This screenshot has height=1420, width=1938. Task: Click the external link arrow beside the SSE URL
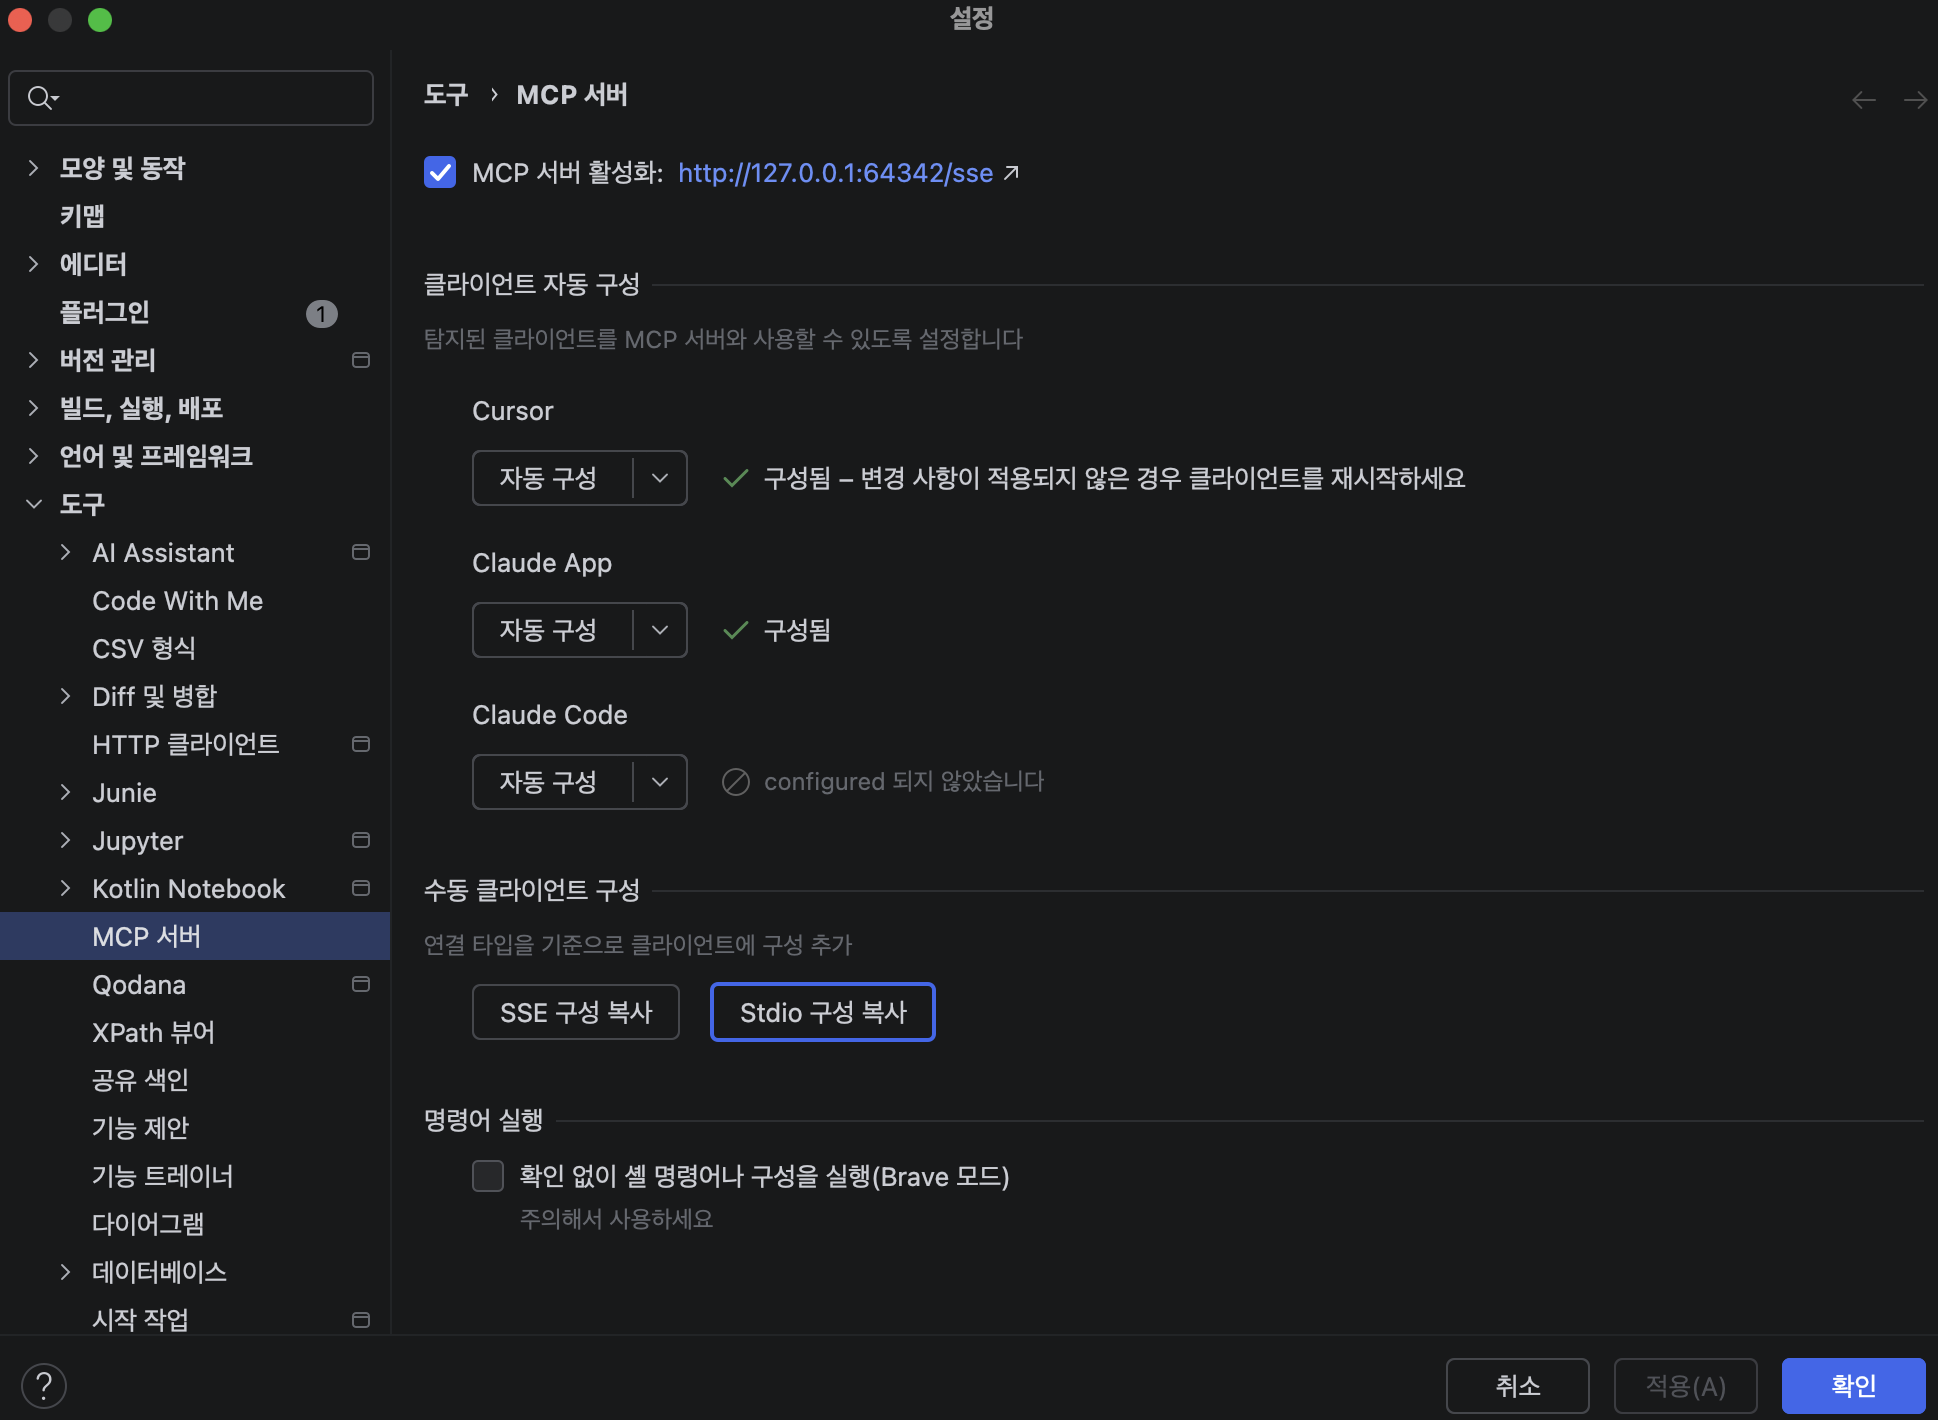tap(1012, 172)
